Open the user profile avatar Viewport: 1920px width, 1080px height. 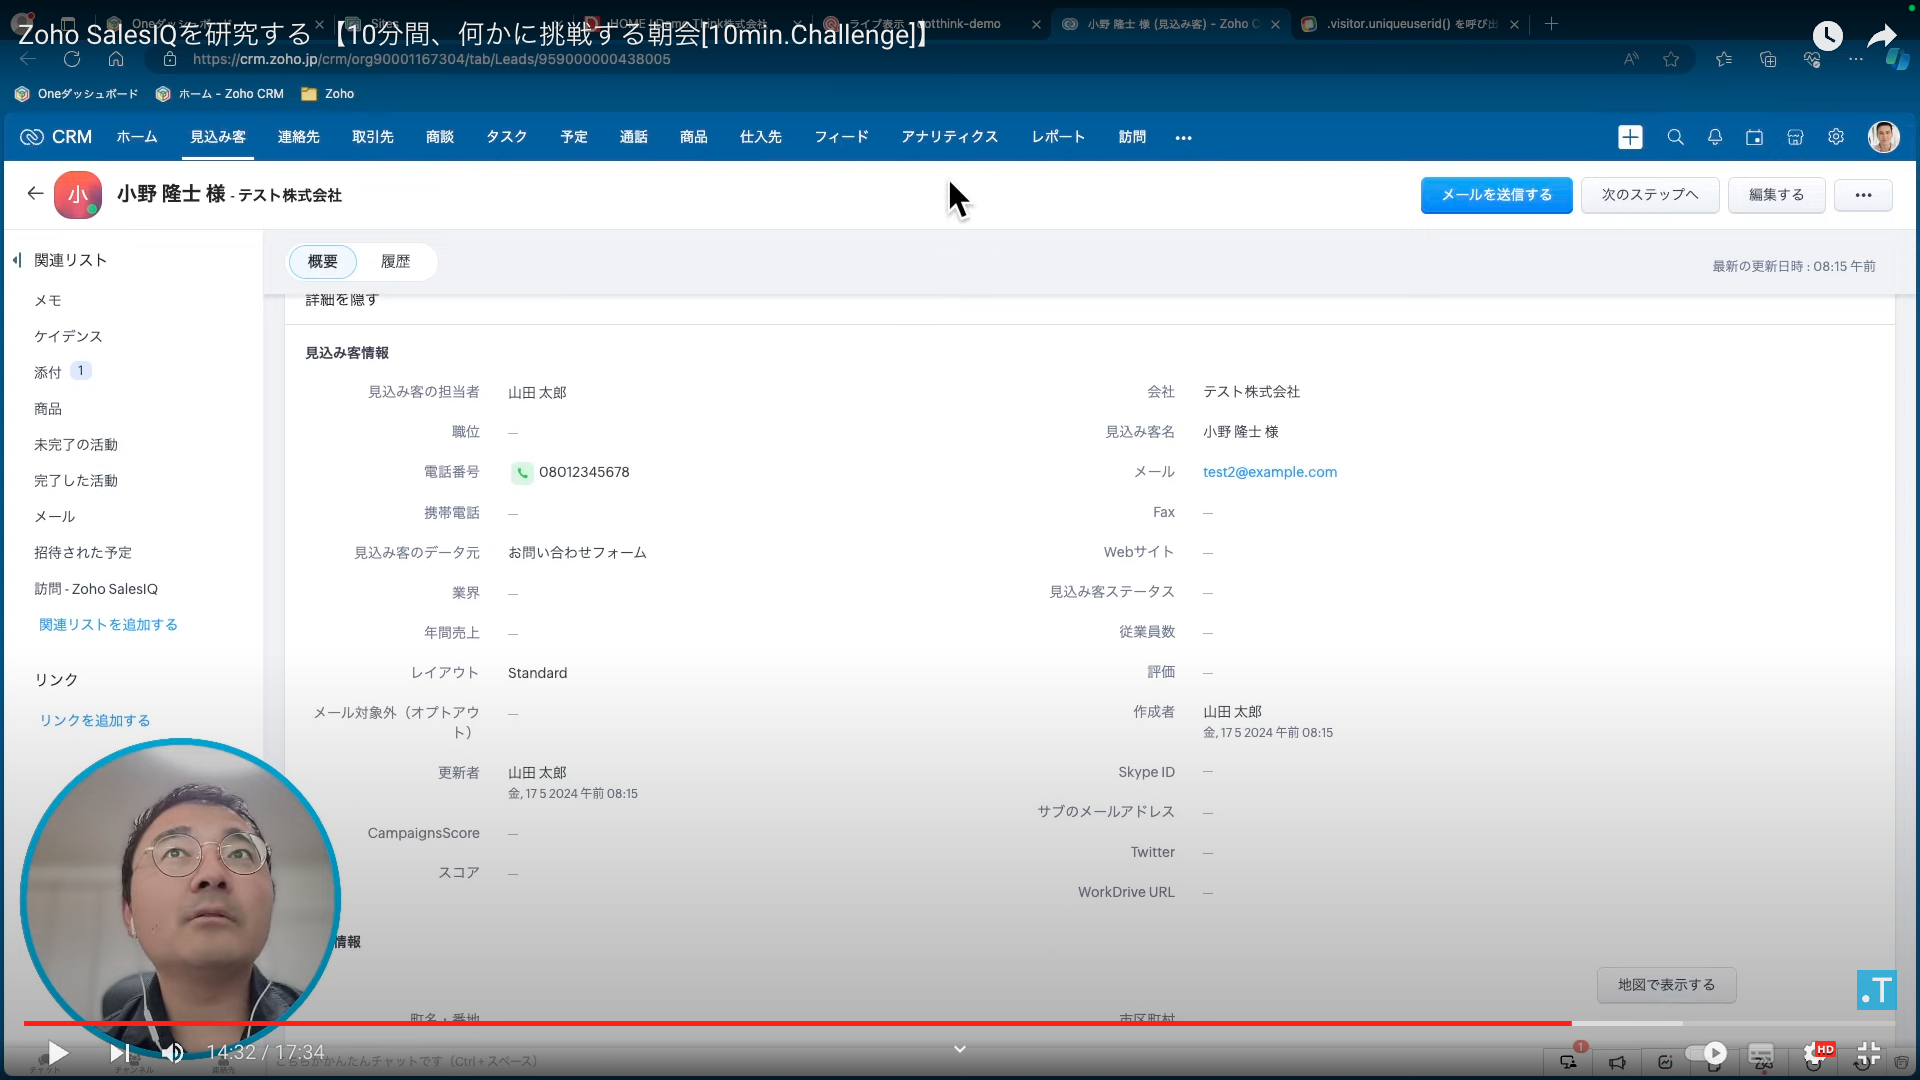click(x=1884, y=137)
